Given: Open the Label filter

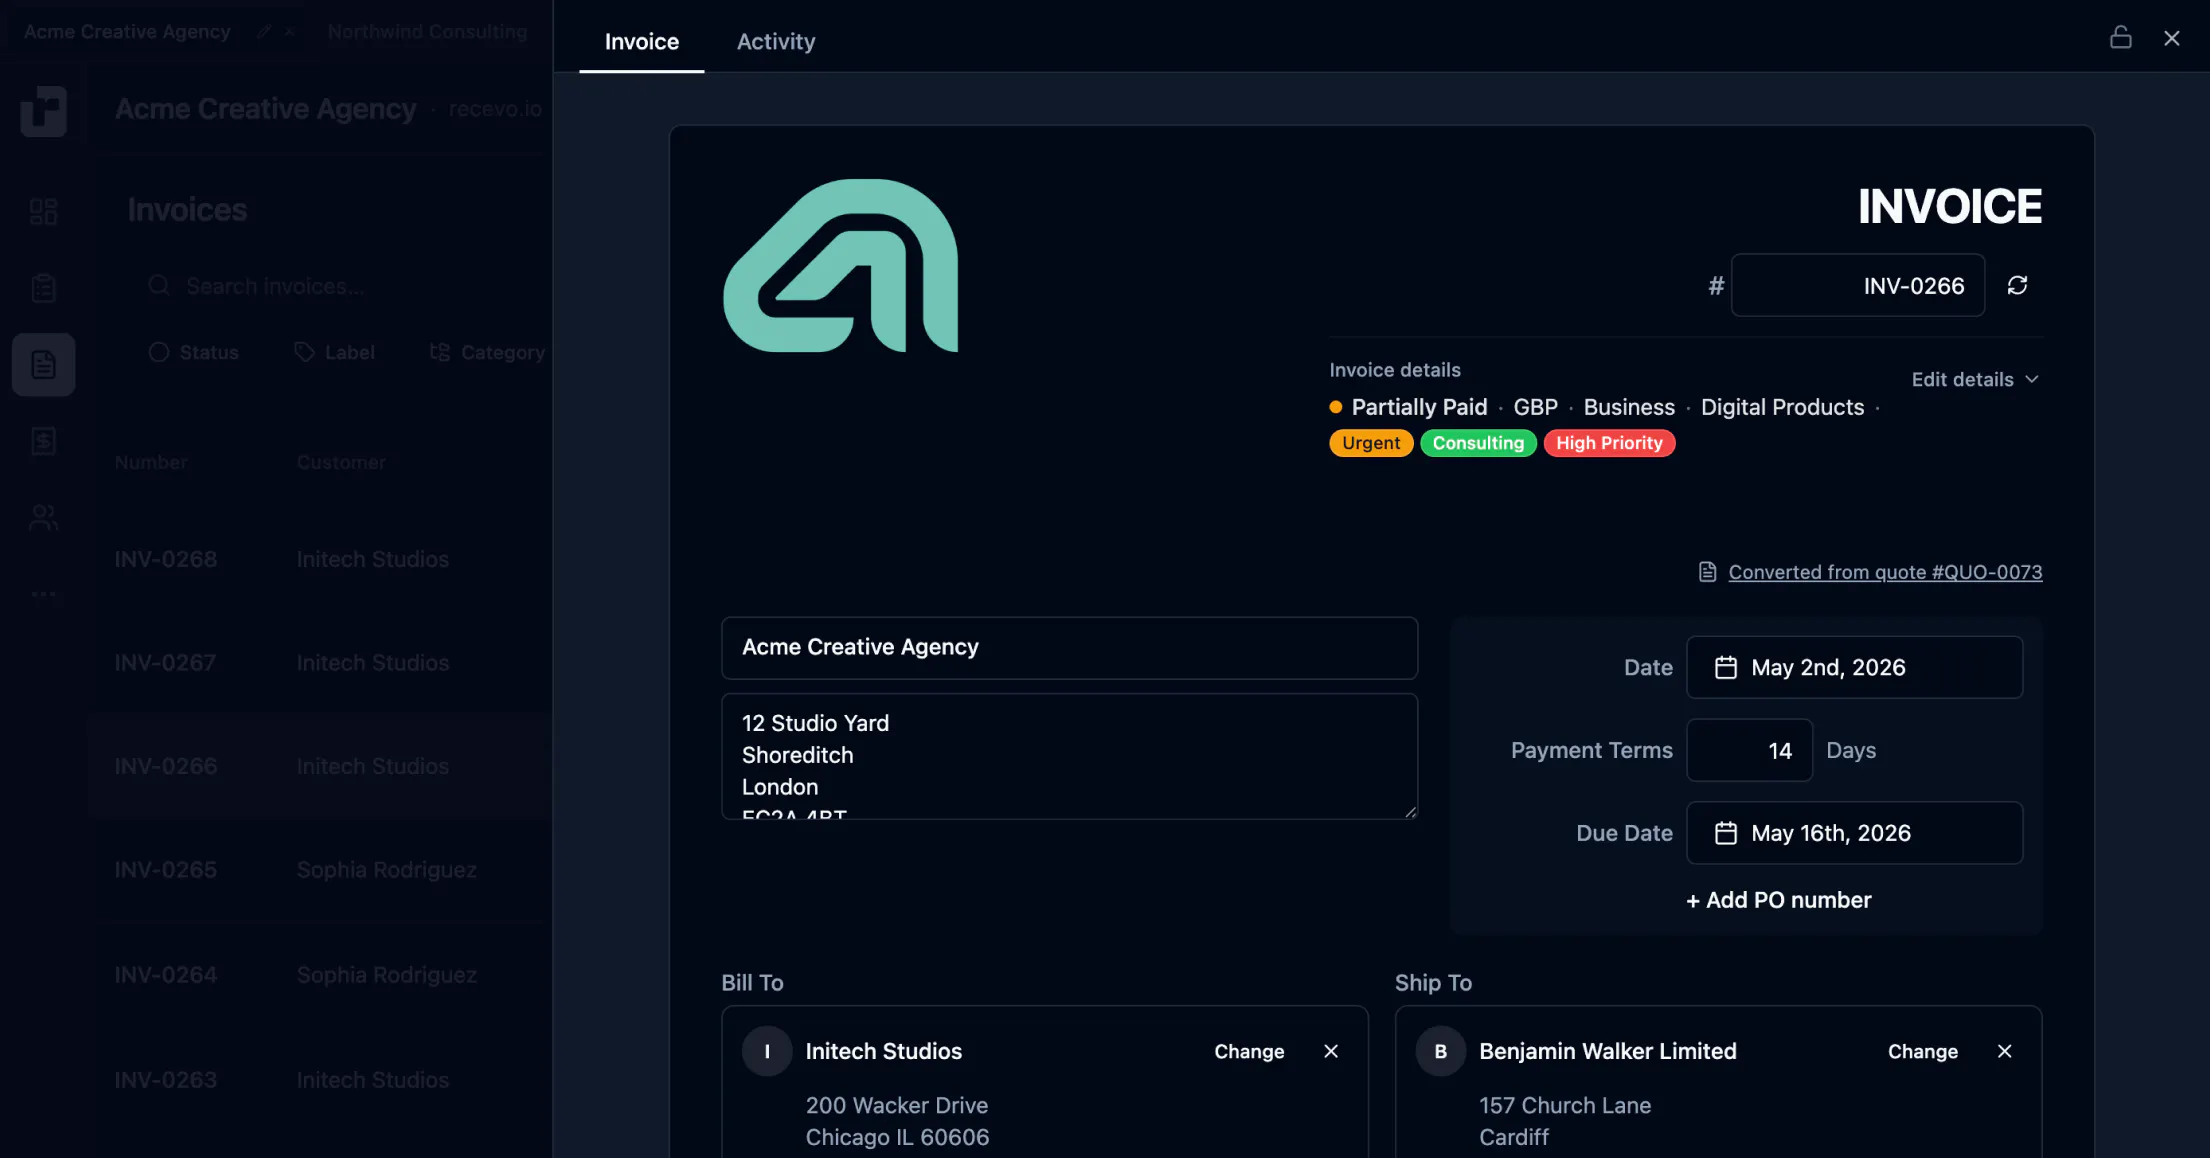Looking at the screenshot, I should point(335,352).
